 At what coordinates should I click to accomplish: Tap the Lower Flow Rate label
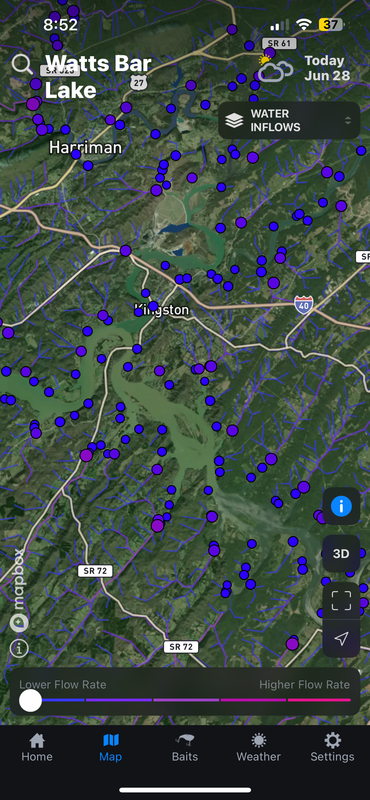pyautogui.click(x=63, y=685)
